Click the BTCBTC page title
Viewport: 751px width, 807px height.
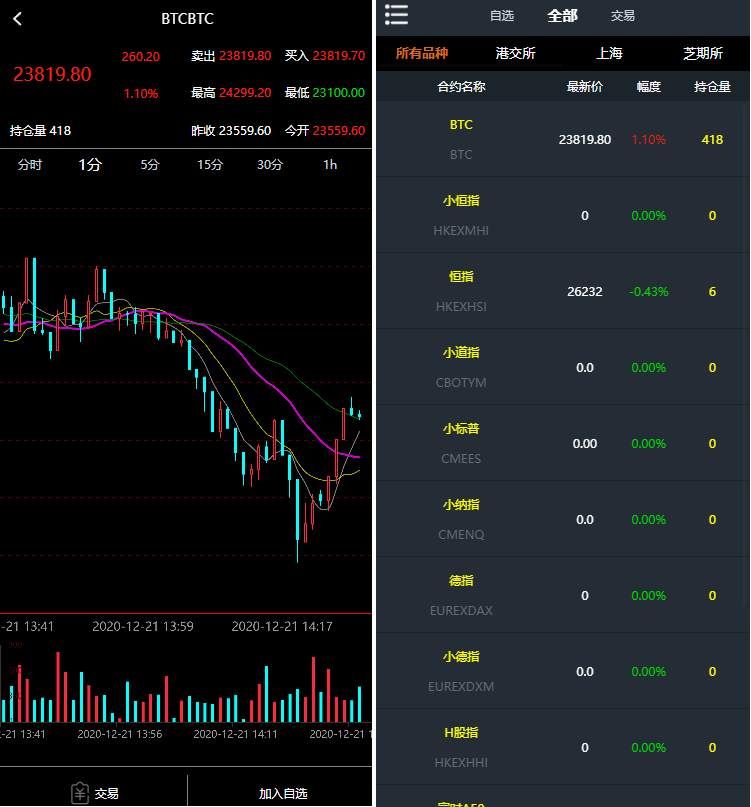(187, 19)
